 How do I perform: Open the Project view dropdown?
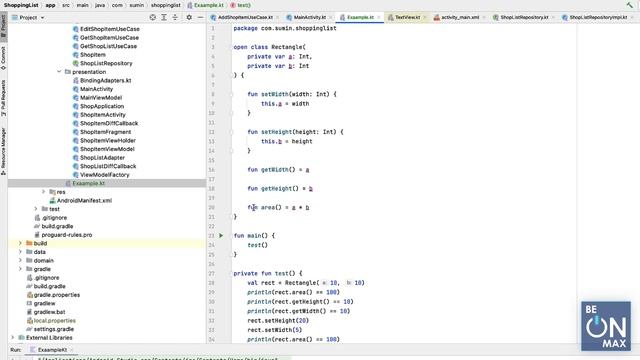coord(28,18)
